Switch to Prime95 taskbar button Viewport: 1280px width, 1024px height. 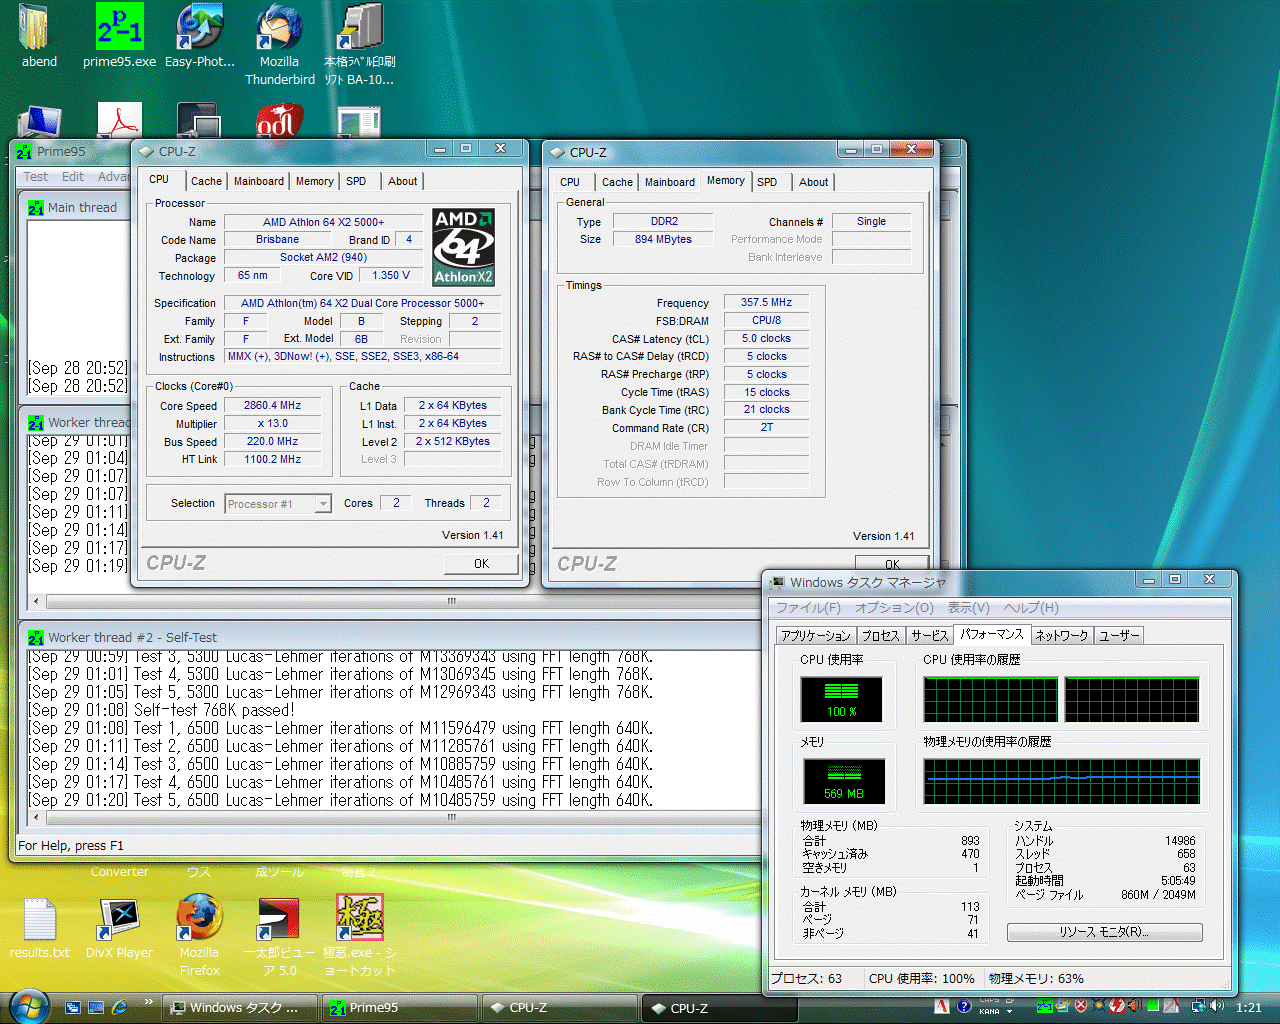(x=400, y=1007)
